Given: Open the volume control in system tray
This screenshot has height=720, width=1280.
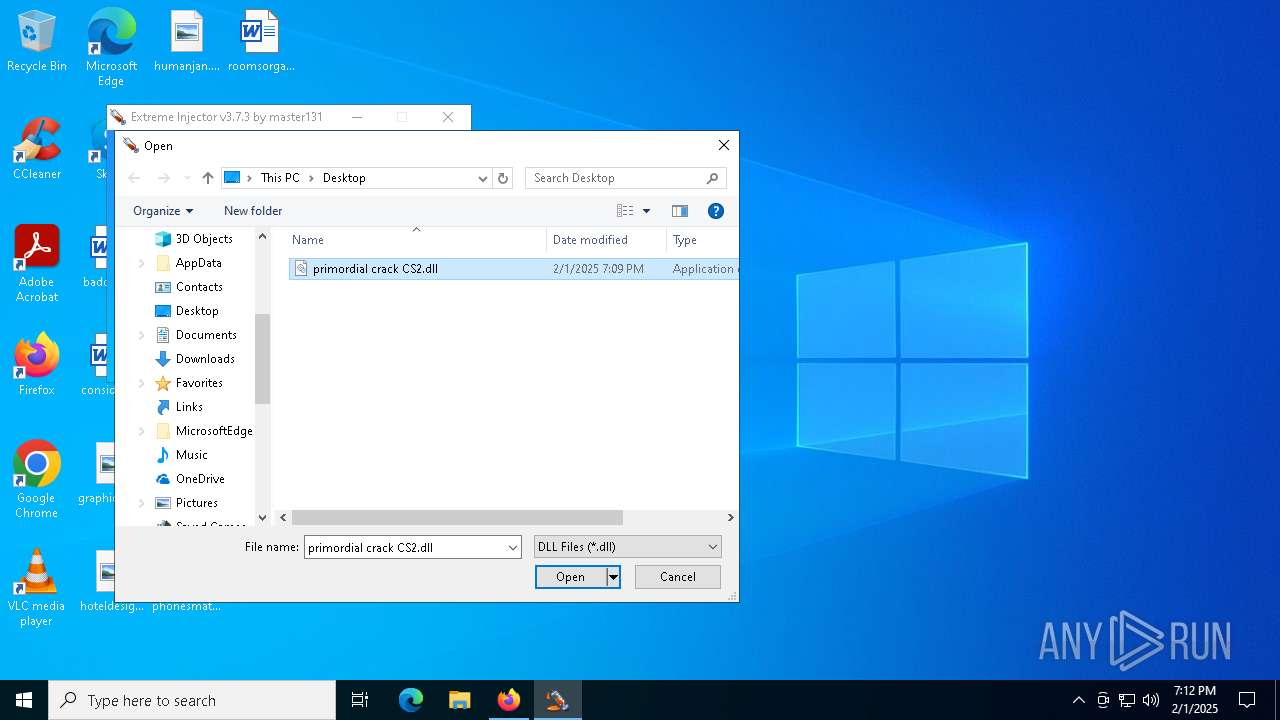Looking at the screenshot, I should tap(1151, 700).
